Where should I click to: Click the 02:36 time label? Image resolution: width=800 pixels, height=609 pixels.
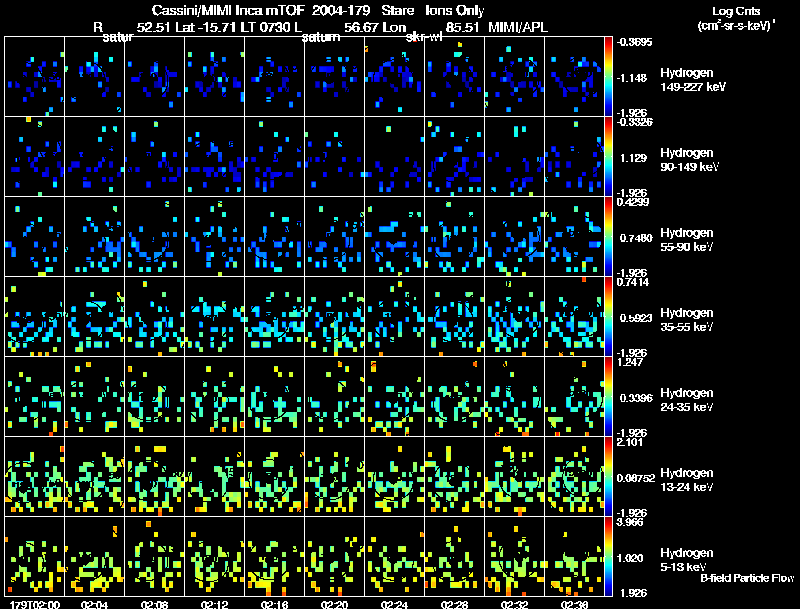[x=574, y=604]
